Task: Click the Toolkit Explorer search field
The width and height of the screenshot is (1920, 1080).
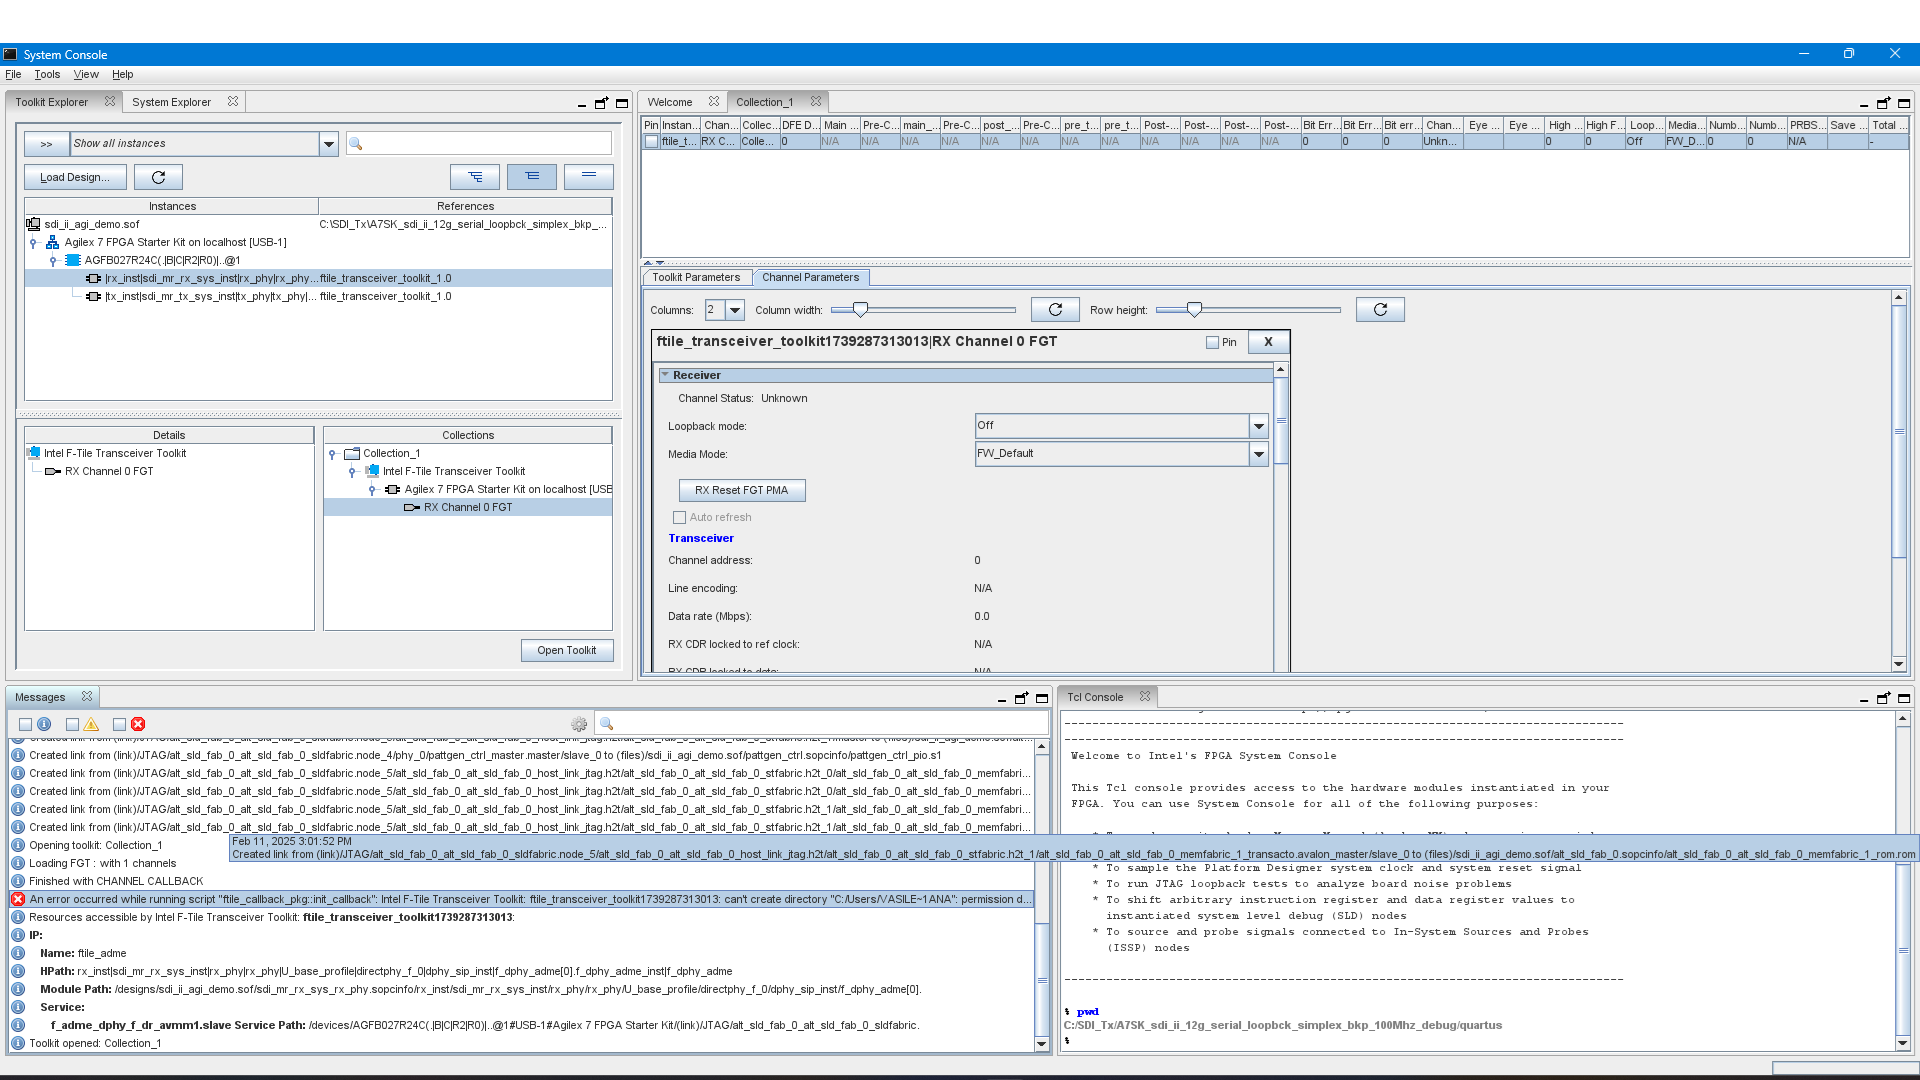Action: coord(479,144)
